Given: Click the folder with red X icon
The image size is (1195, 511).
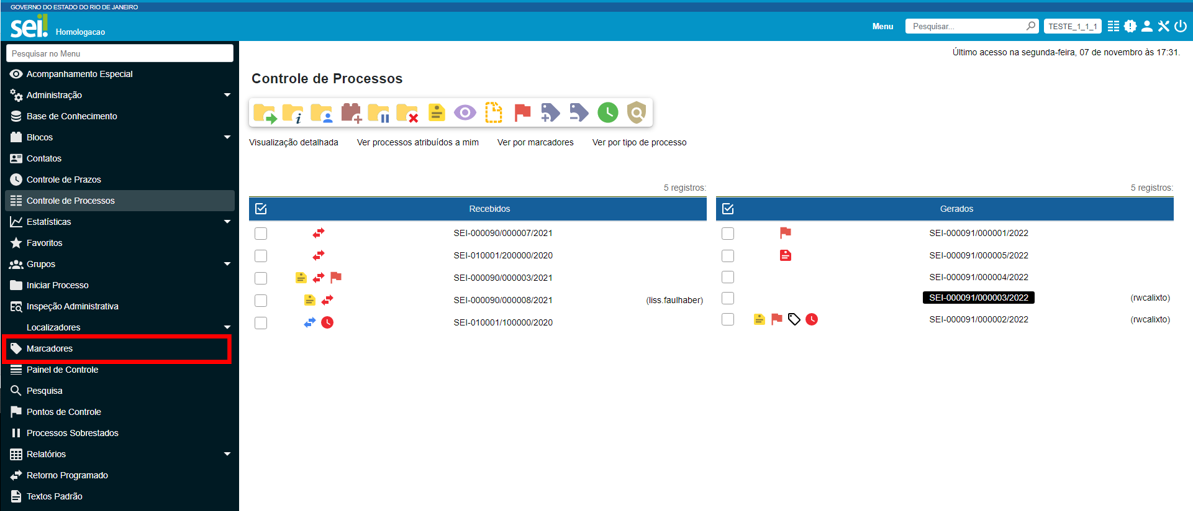Looking at the screenshot, I should point(407,113).
